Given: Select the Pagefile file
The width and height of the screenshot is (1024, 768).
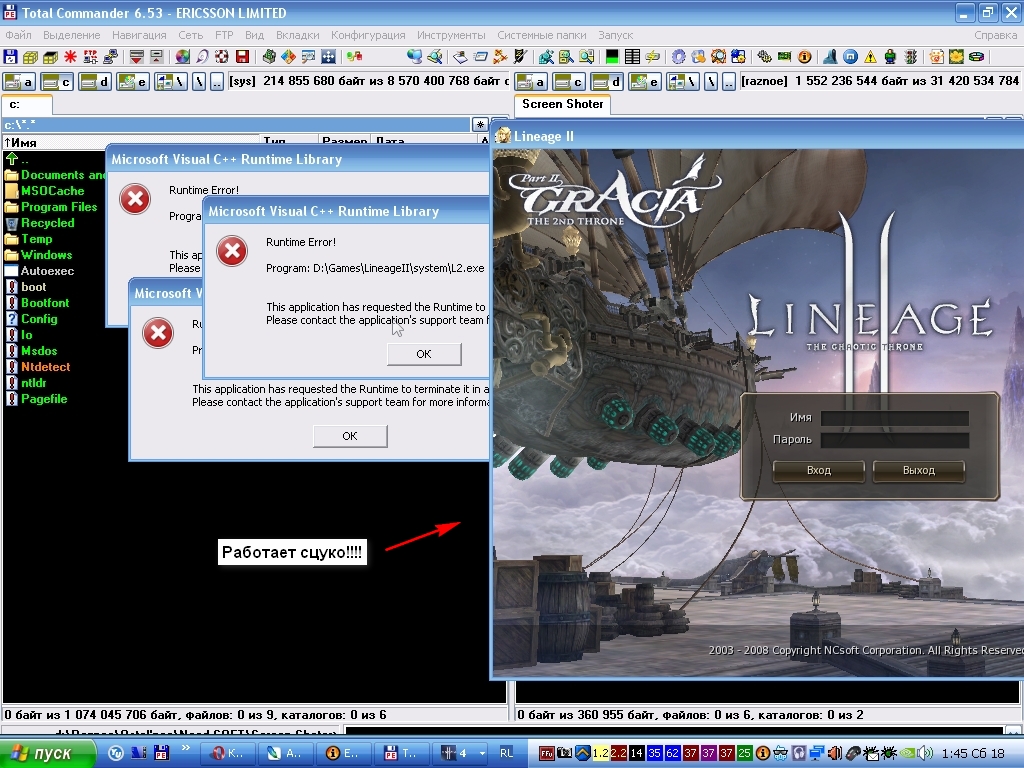Looking at the screenshot, I should click(x=44, y=399).
